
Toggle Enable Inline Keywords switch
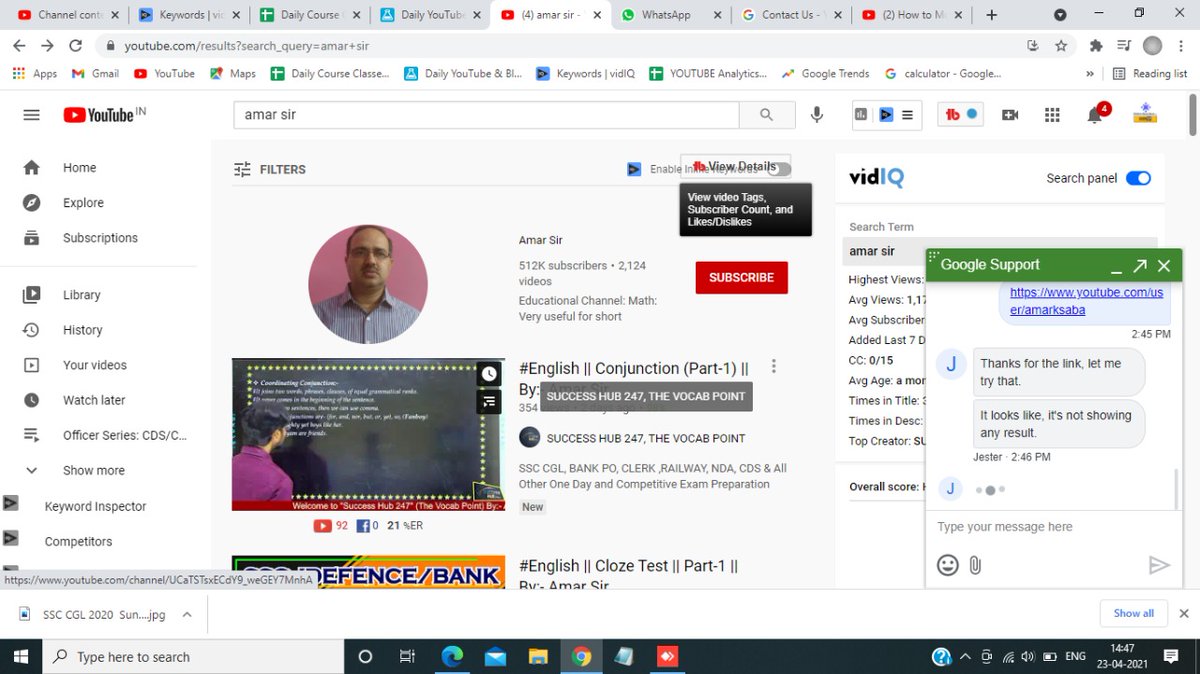[779, 169]
